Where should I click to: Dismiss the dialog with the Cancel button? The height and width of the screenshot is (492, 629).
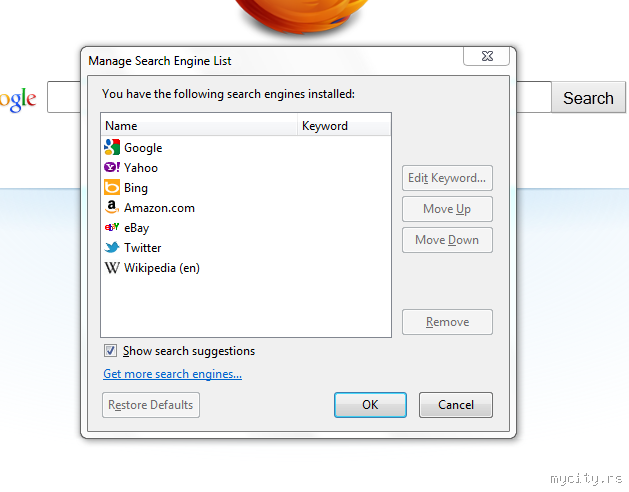click(x=456, y=405)
